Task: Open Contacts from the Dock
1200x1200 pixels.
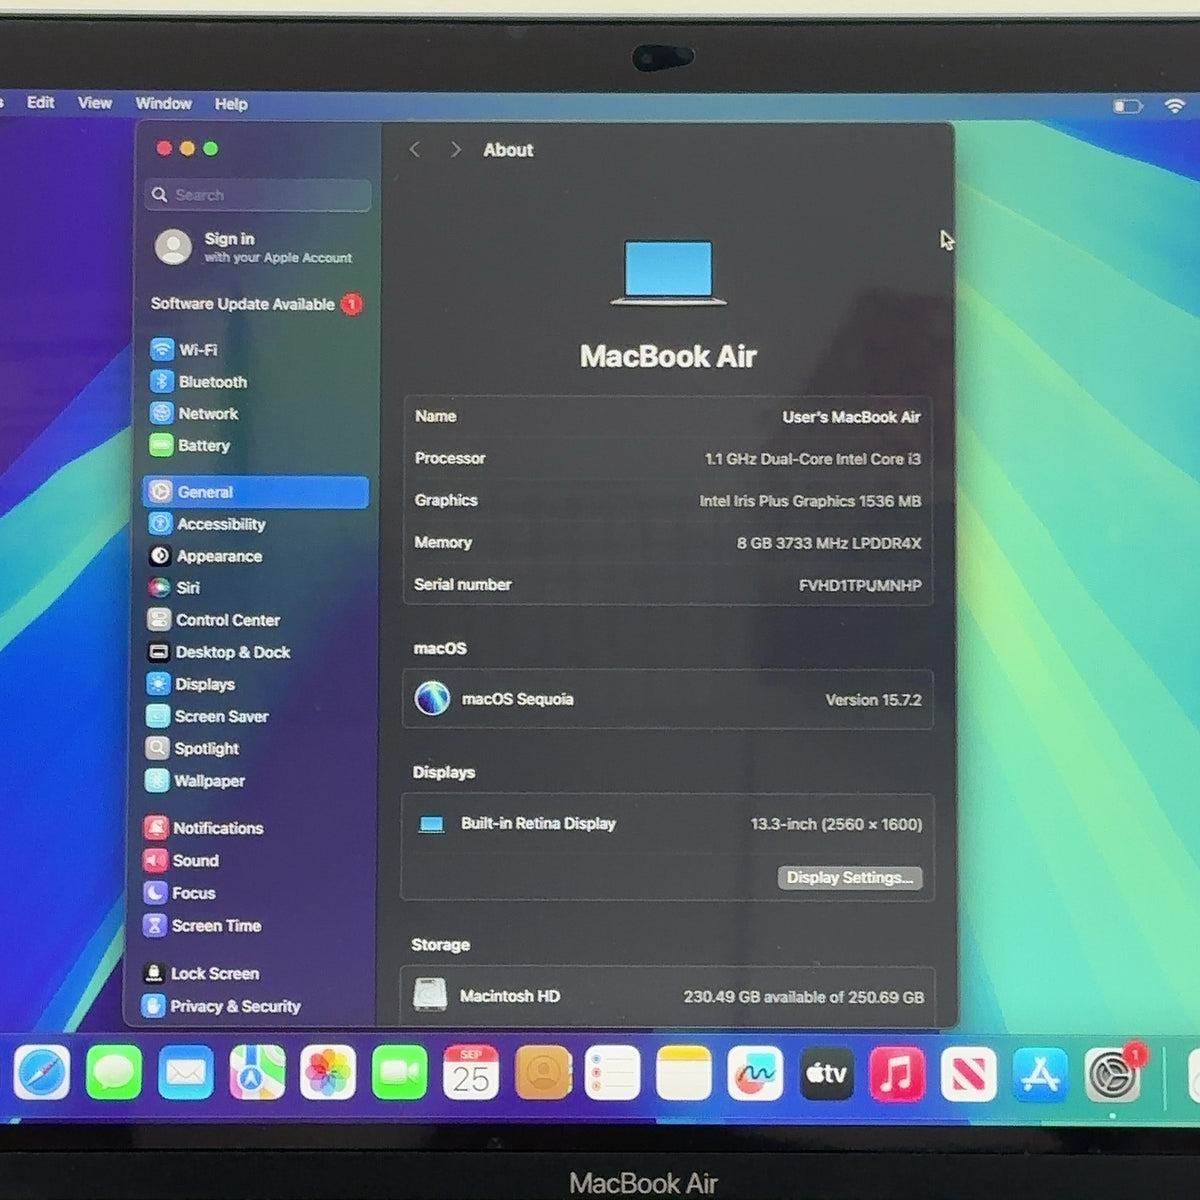Action: tap(543, 1073)
